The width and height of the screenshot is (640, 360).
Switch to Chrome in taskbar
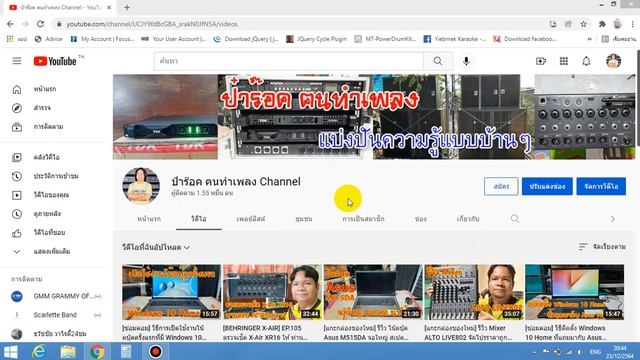click(97, 351)
